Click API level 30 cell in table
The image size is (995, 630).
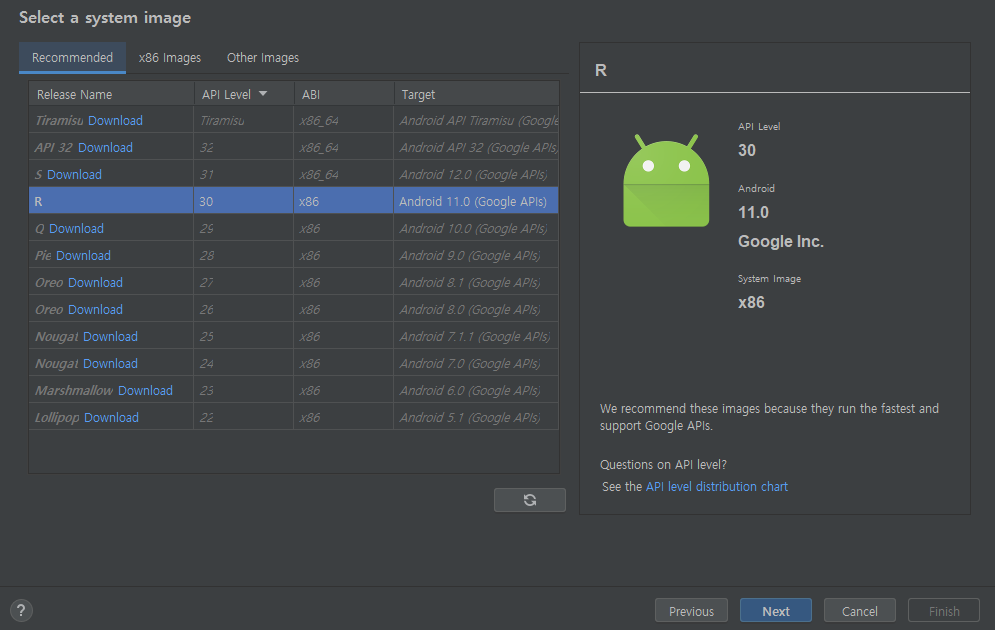pos(244,201)
